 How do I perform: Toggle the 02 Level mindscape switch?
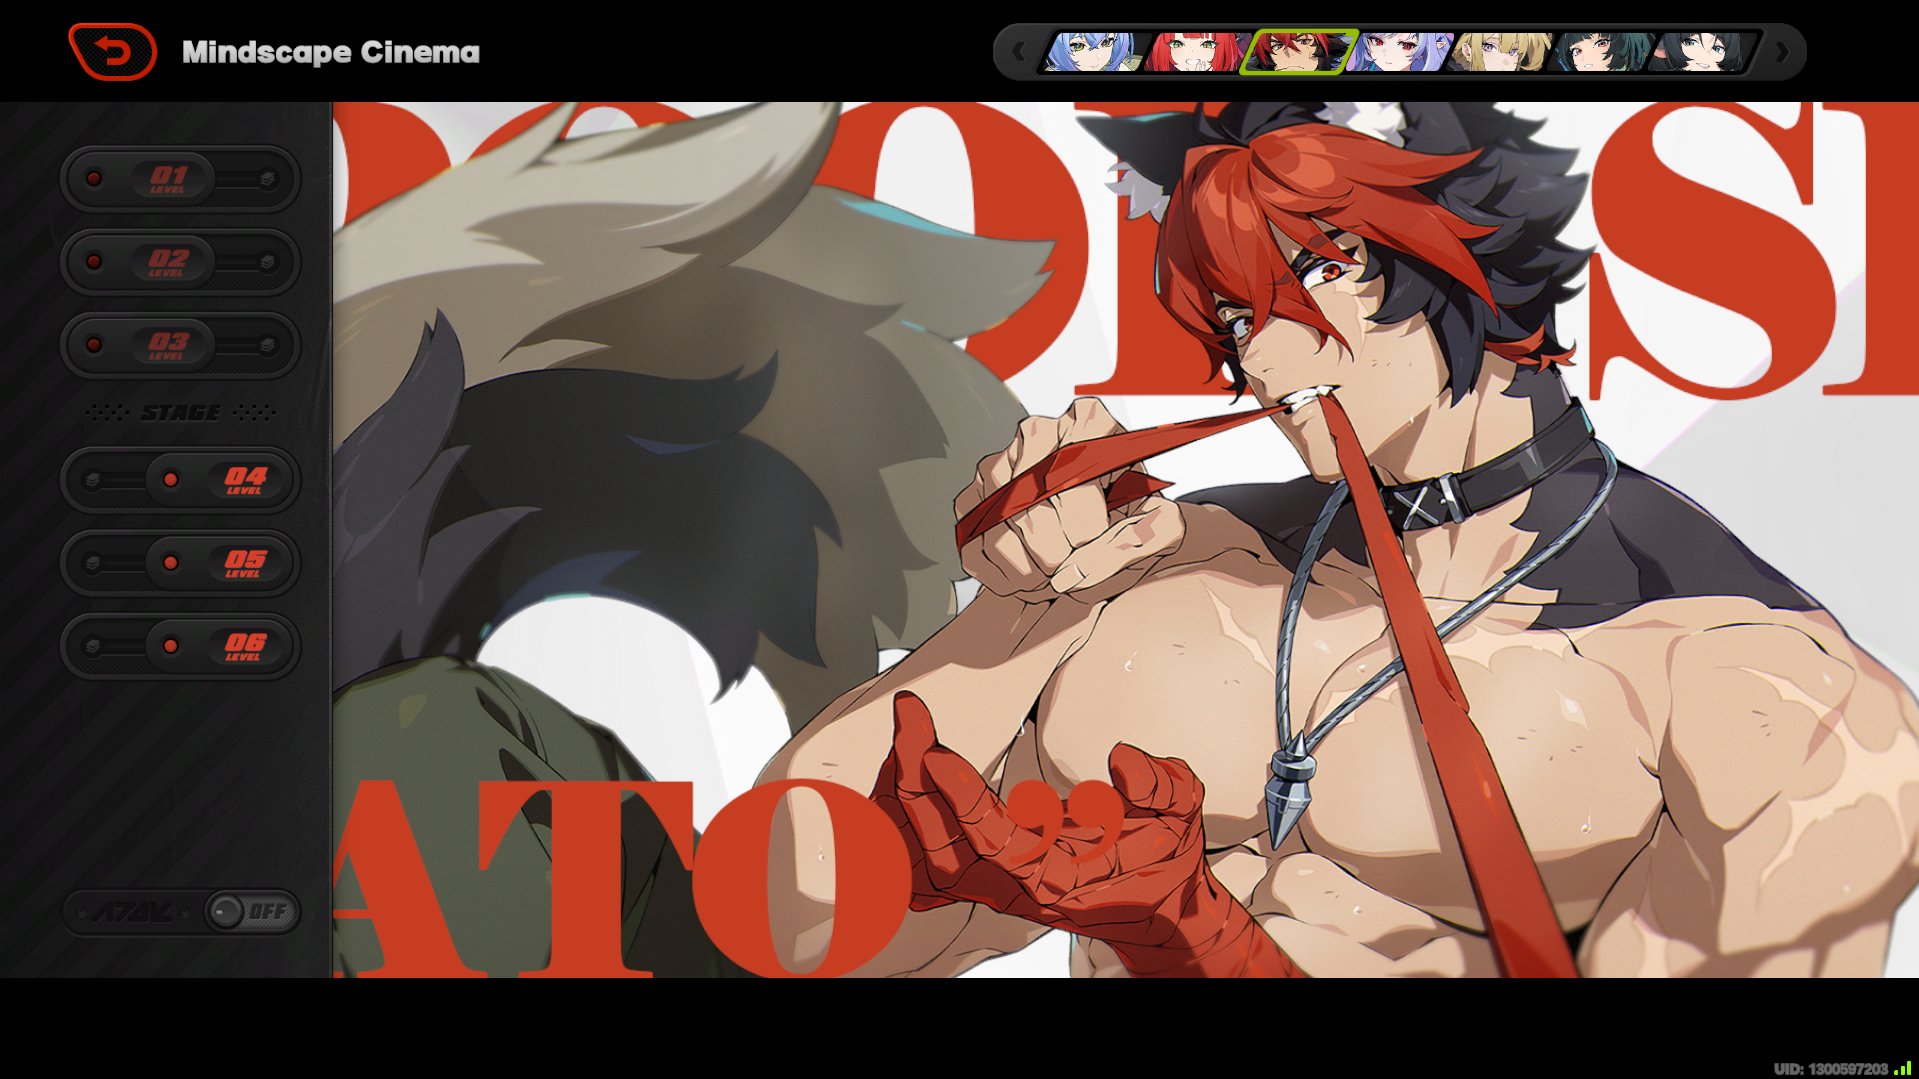click(x=181, y=262)
